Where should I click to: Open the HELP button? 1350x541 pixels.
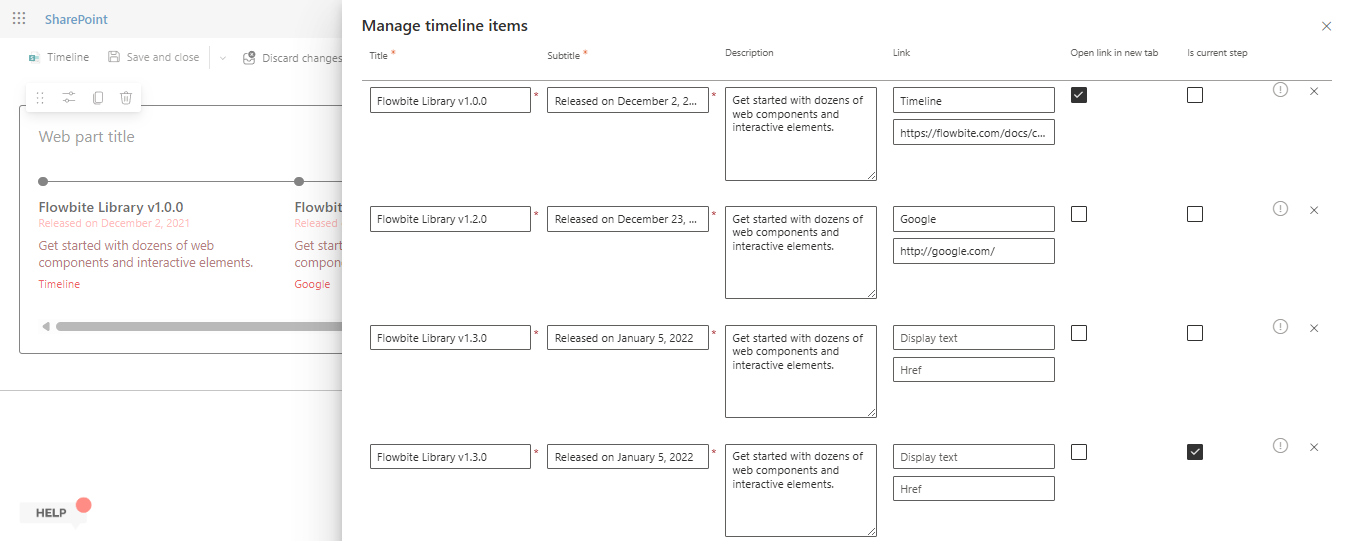[x=52, y=513]
